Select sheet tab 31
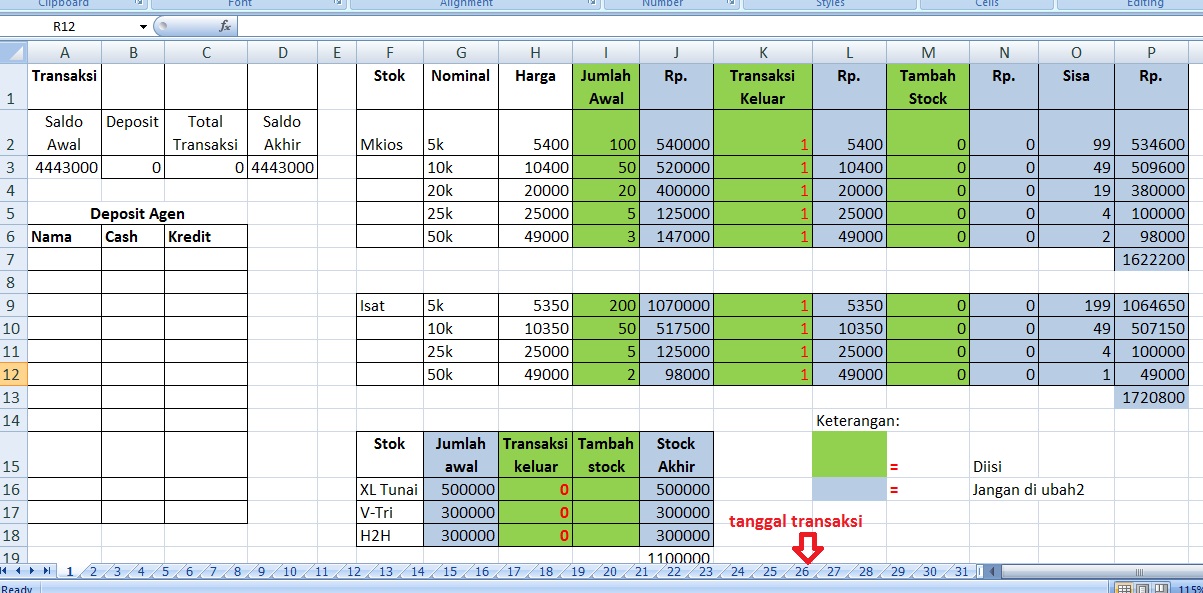Viewport: 1203px width, 593px height. 961,571
